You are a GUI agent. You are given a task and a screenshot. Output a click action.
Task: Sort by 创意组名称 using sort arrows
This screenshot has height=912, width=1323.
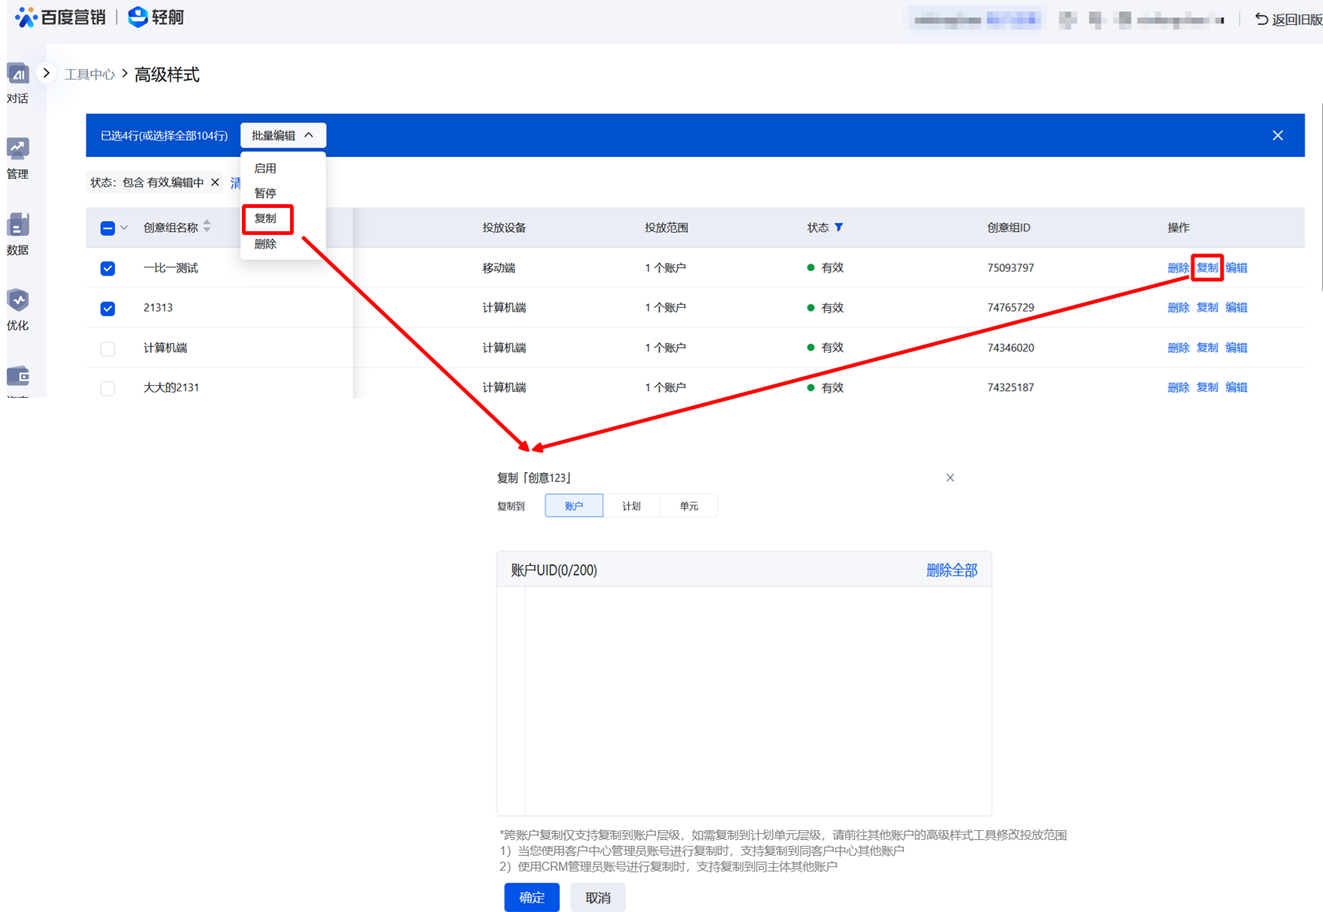[x=207, y=227]
